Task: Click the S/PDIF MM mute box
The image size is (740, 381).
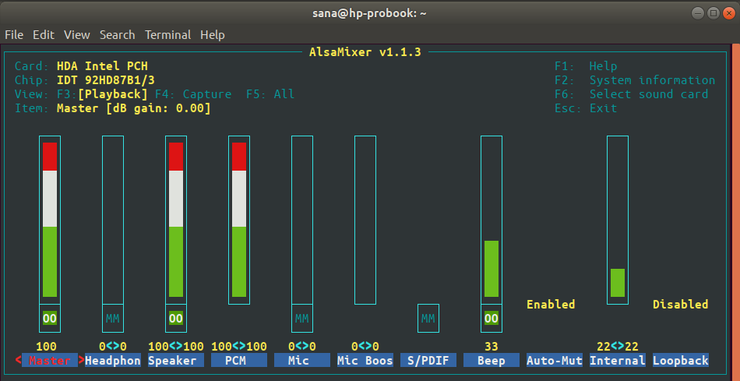Action: click(x=428, y=318)
